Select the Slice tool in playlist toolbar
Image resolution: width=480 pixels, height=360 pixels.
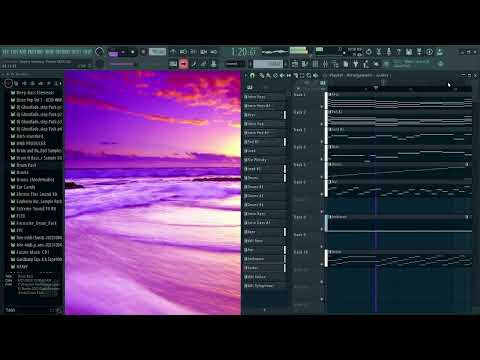[295, 76]
